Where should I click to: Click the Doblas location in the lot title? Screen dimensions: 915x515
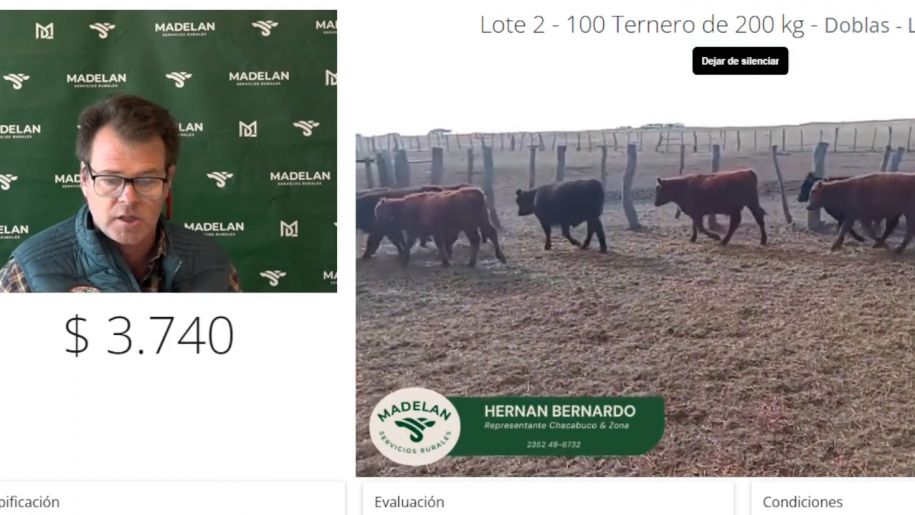857,26
